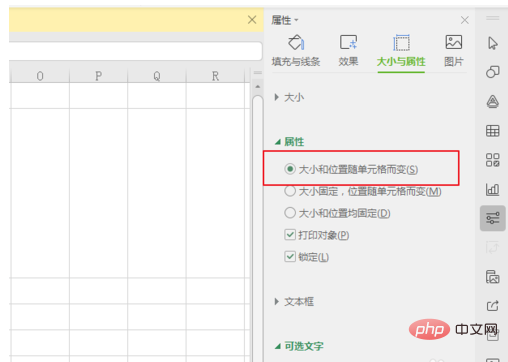Open the four-squares apps icon in sidebar
508x362 pixels.
(x=493, y=160)
